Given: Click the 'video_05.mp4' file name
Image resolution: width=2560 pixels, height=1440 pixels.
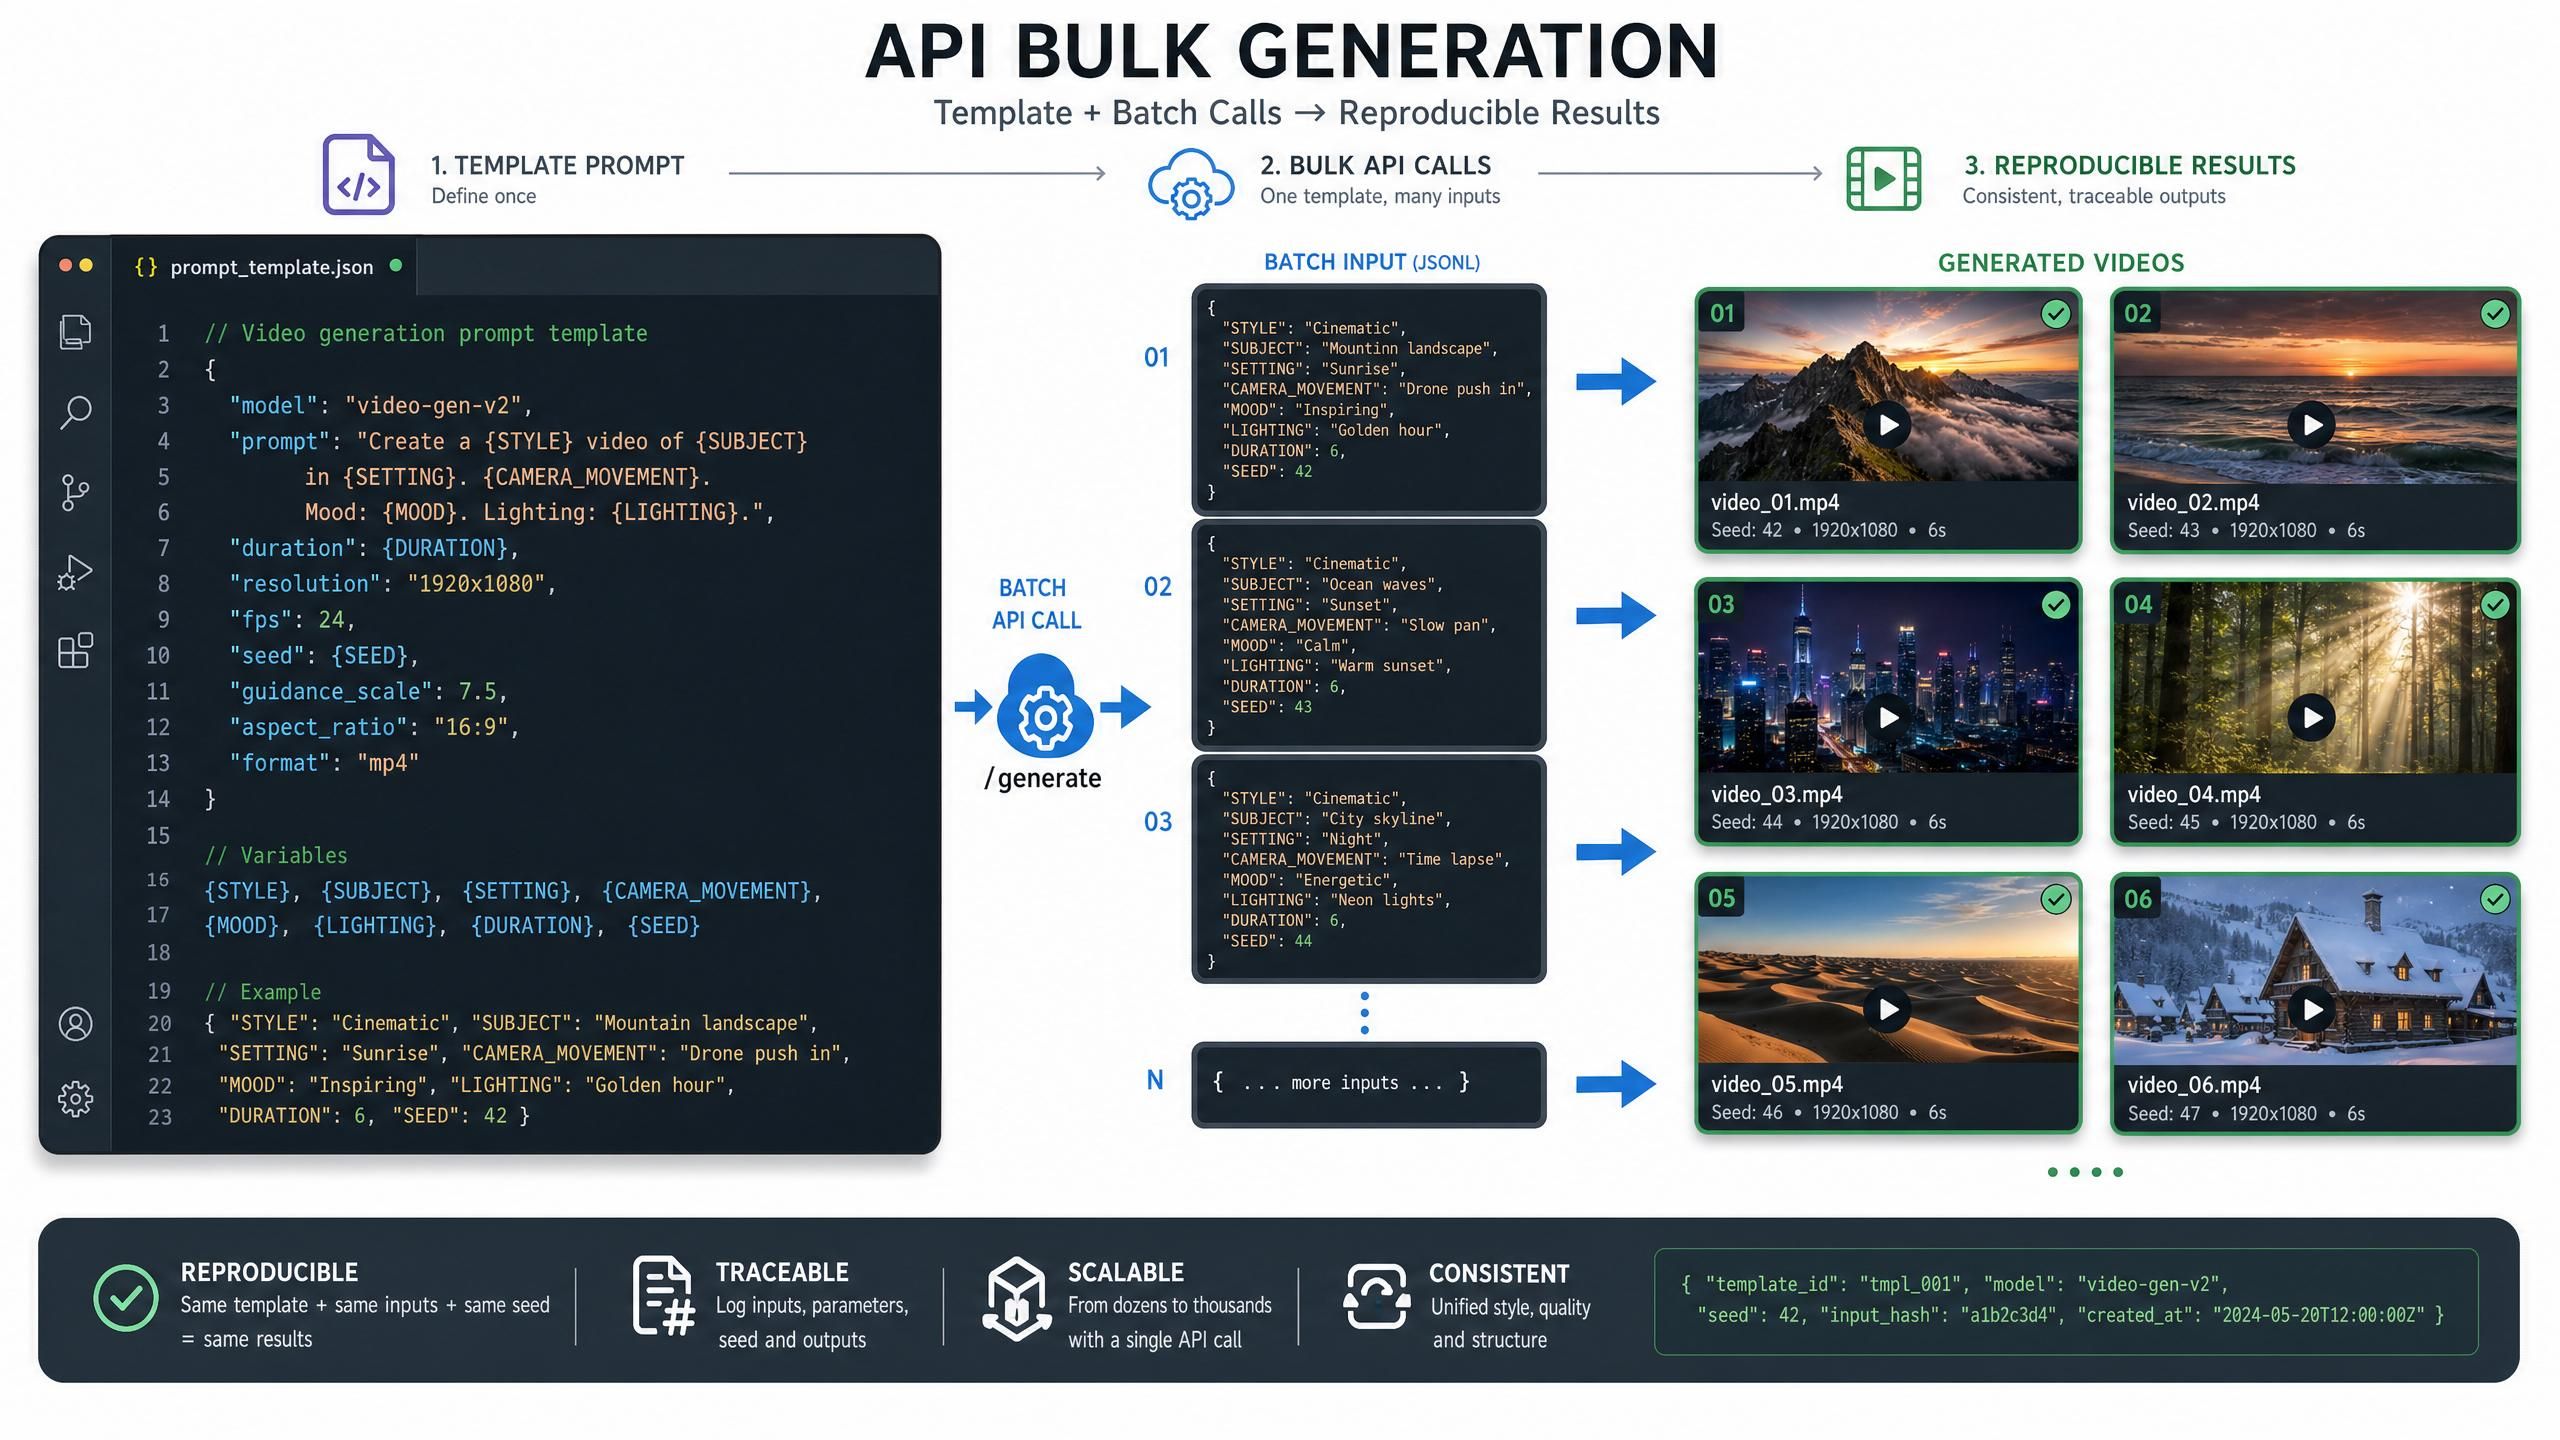Looking at the screenshot, I should click(1776, 1085).
